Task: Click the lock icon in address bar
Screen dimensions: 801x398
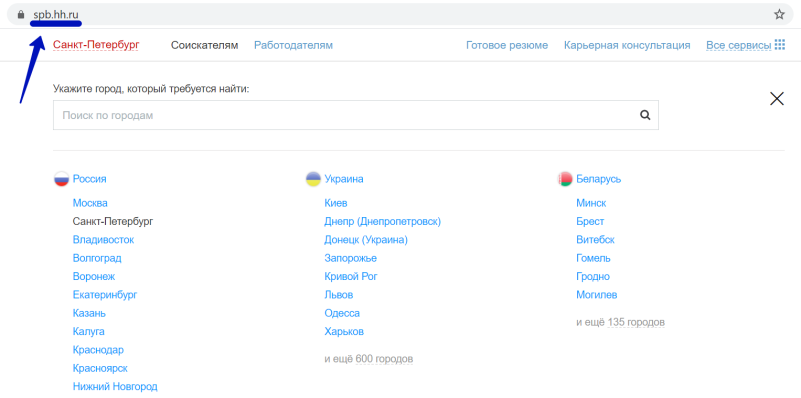Action: click(20, 14)
